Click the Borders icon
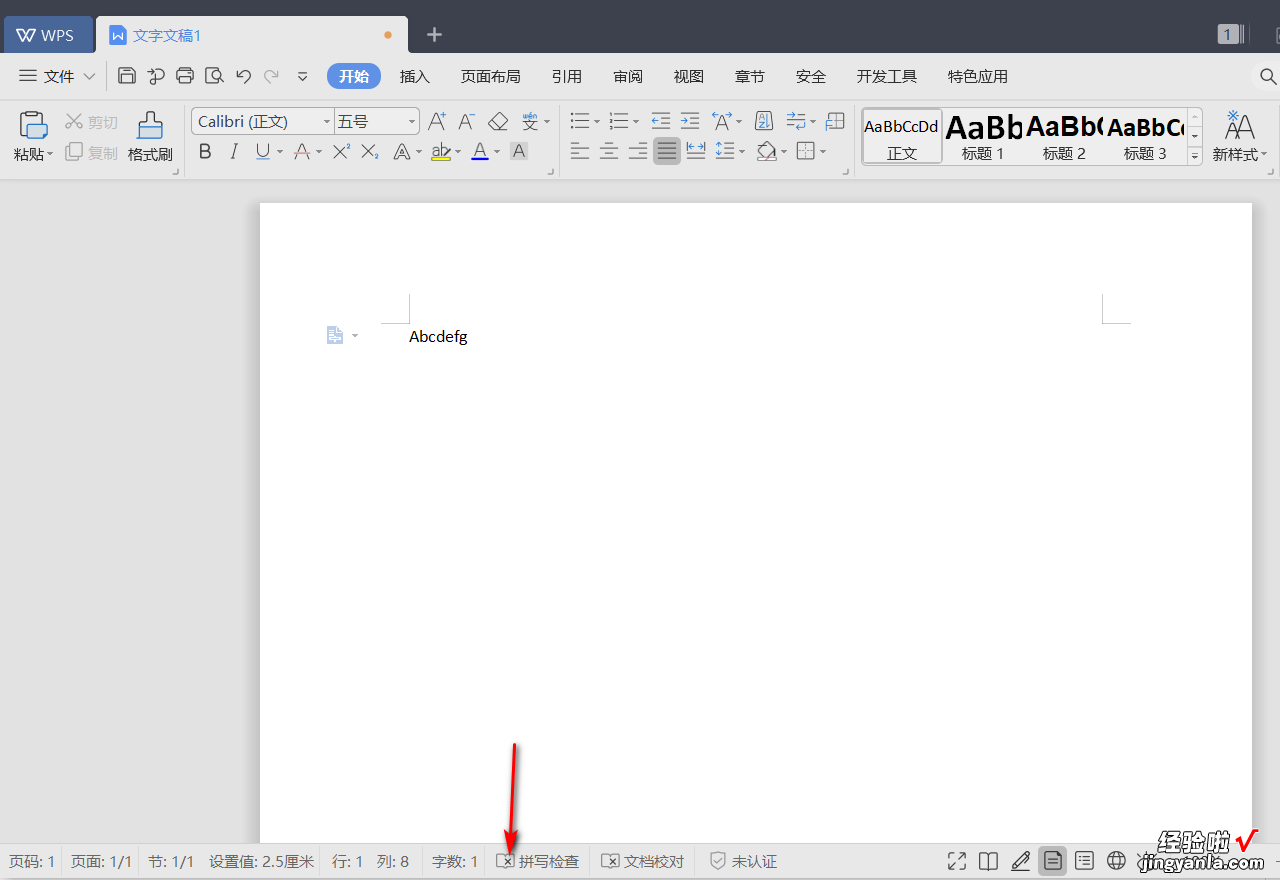Viewport: 1280px width, 880px height. click(x=805, y=152)
